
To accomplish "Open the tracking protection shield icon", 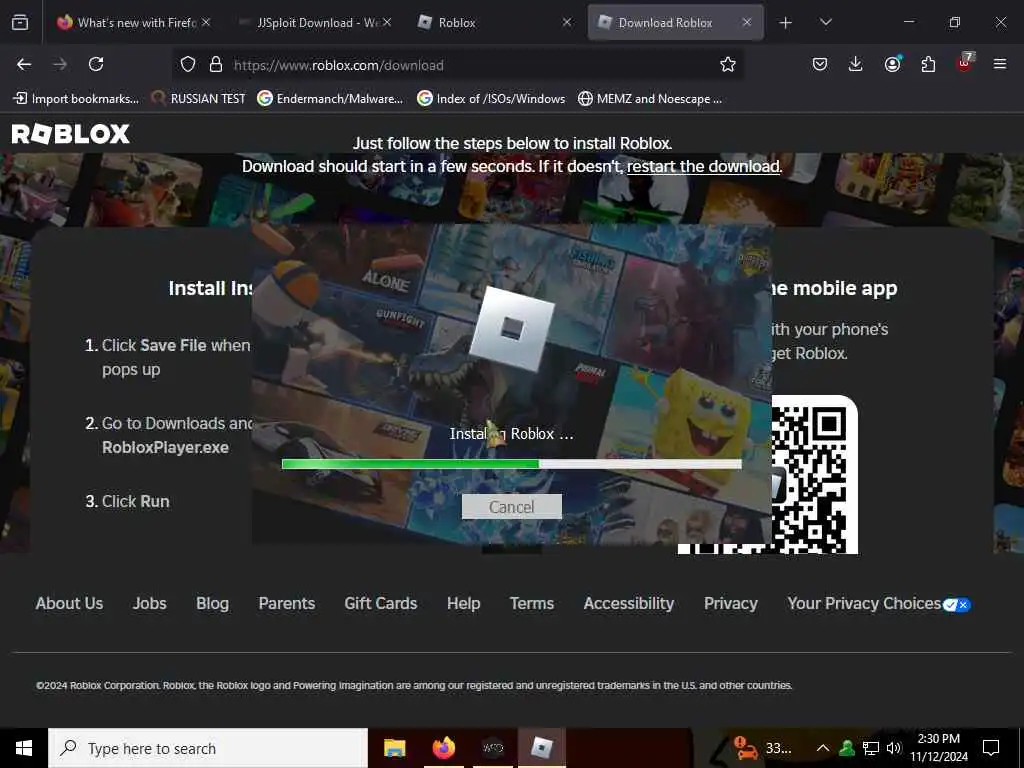I will click(x=188, y=64).
